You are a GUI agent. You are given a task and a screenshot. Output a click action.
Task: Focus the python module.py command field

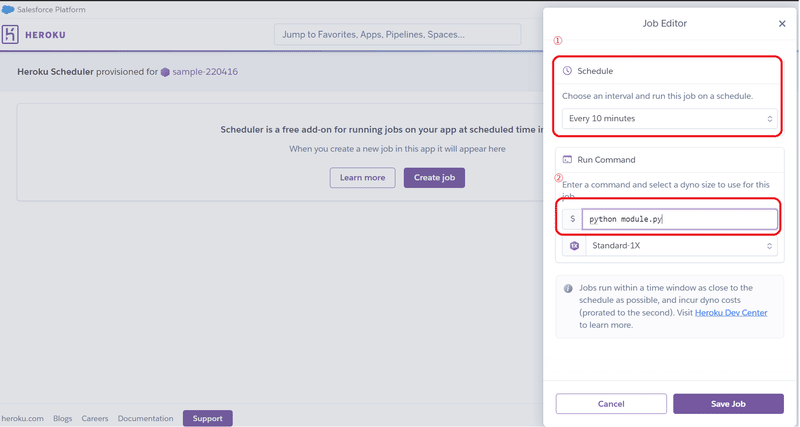pyautogui.click(x=680, y=219)
